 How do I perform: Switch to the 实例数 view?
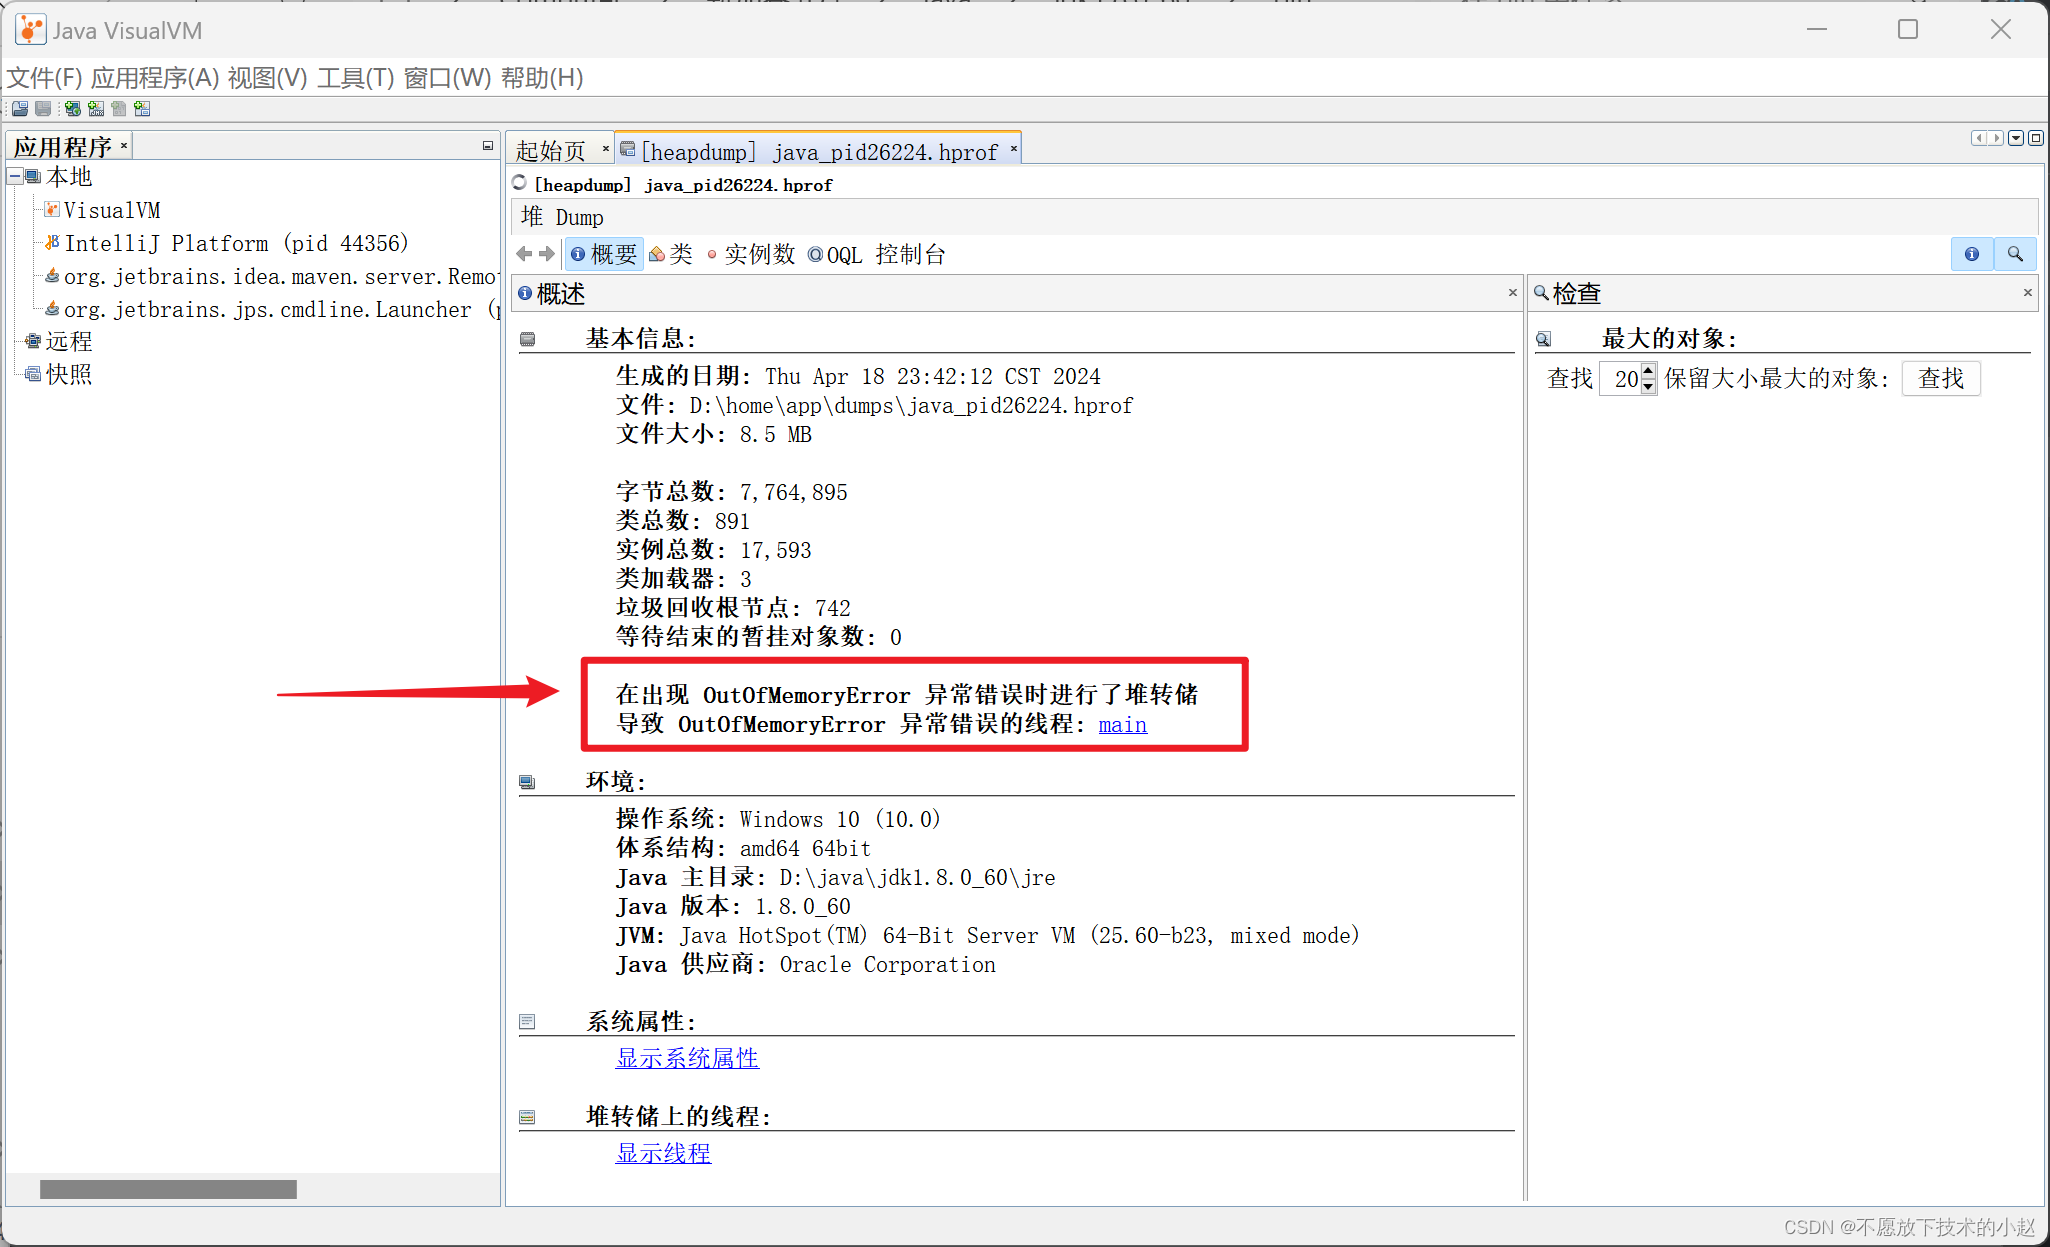pyautogui.click(x=750, y=254)
